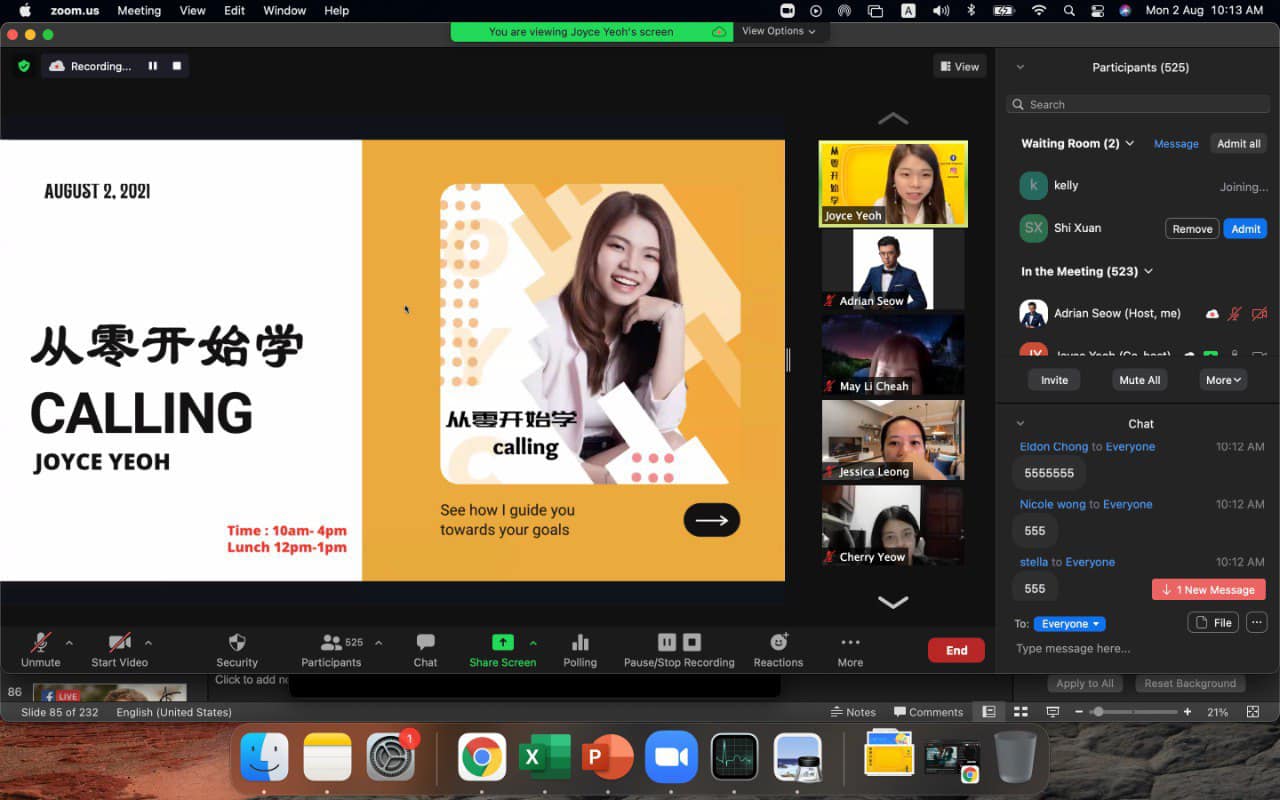Viewport: 1280px width, 800px height.
Task: Click the 1 New Message notification
Action: 1208,589
